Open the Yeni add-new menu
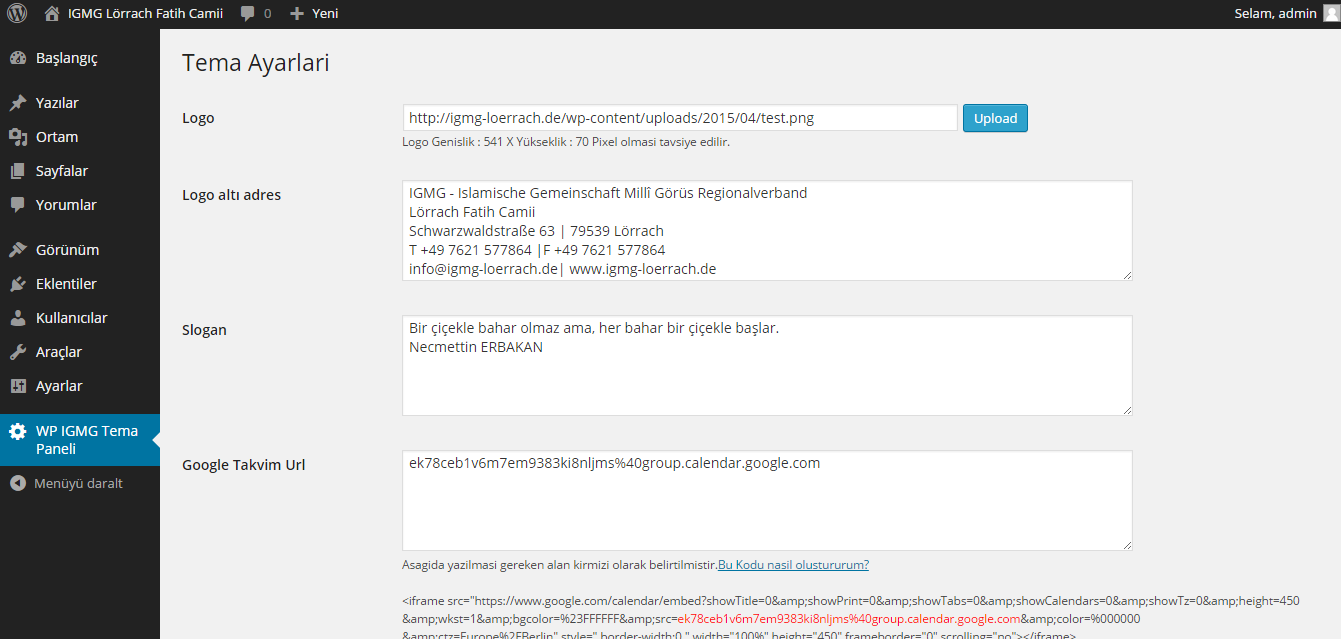 coord(314,14)
